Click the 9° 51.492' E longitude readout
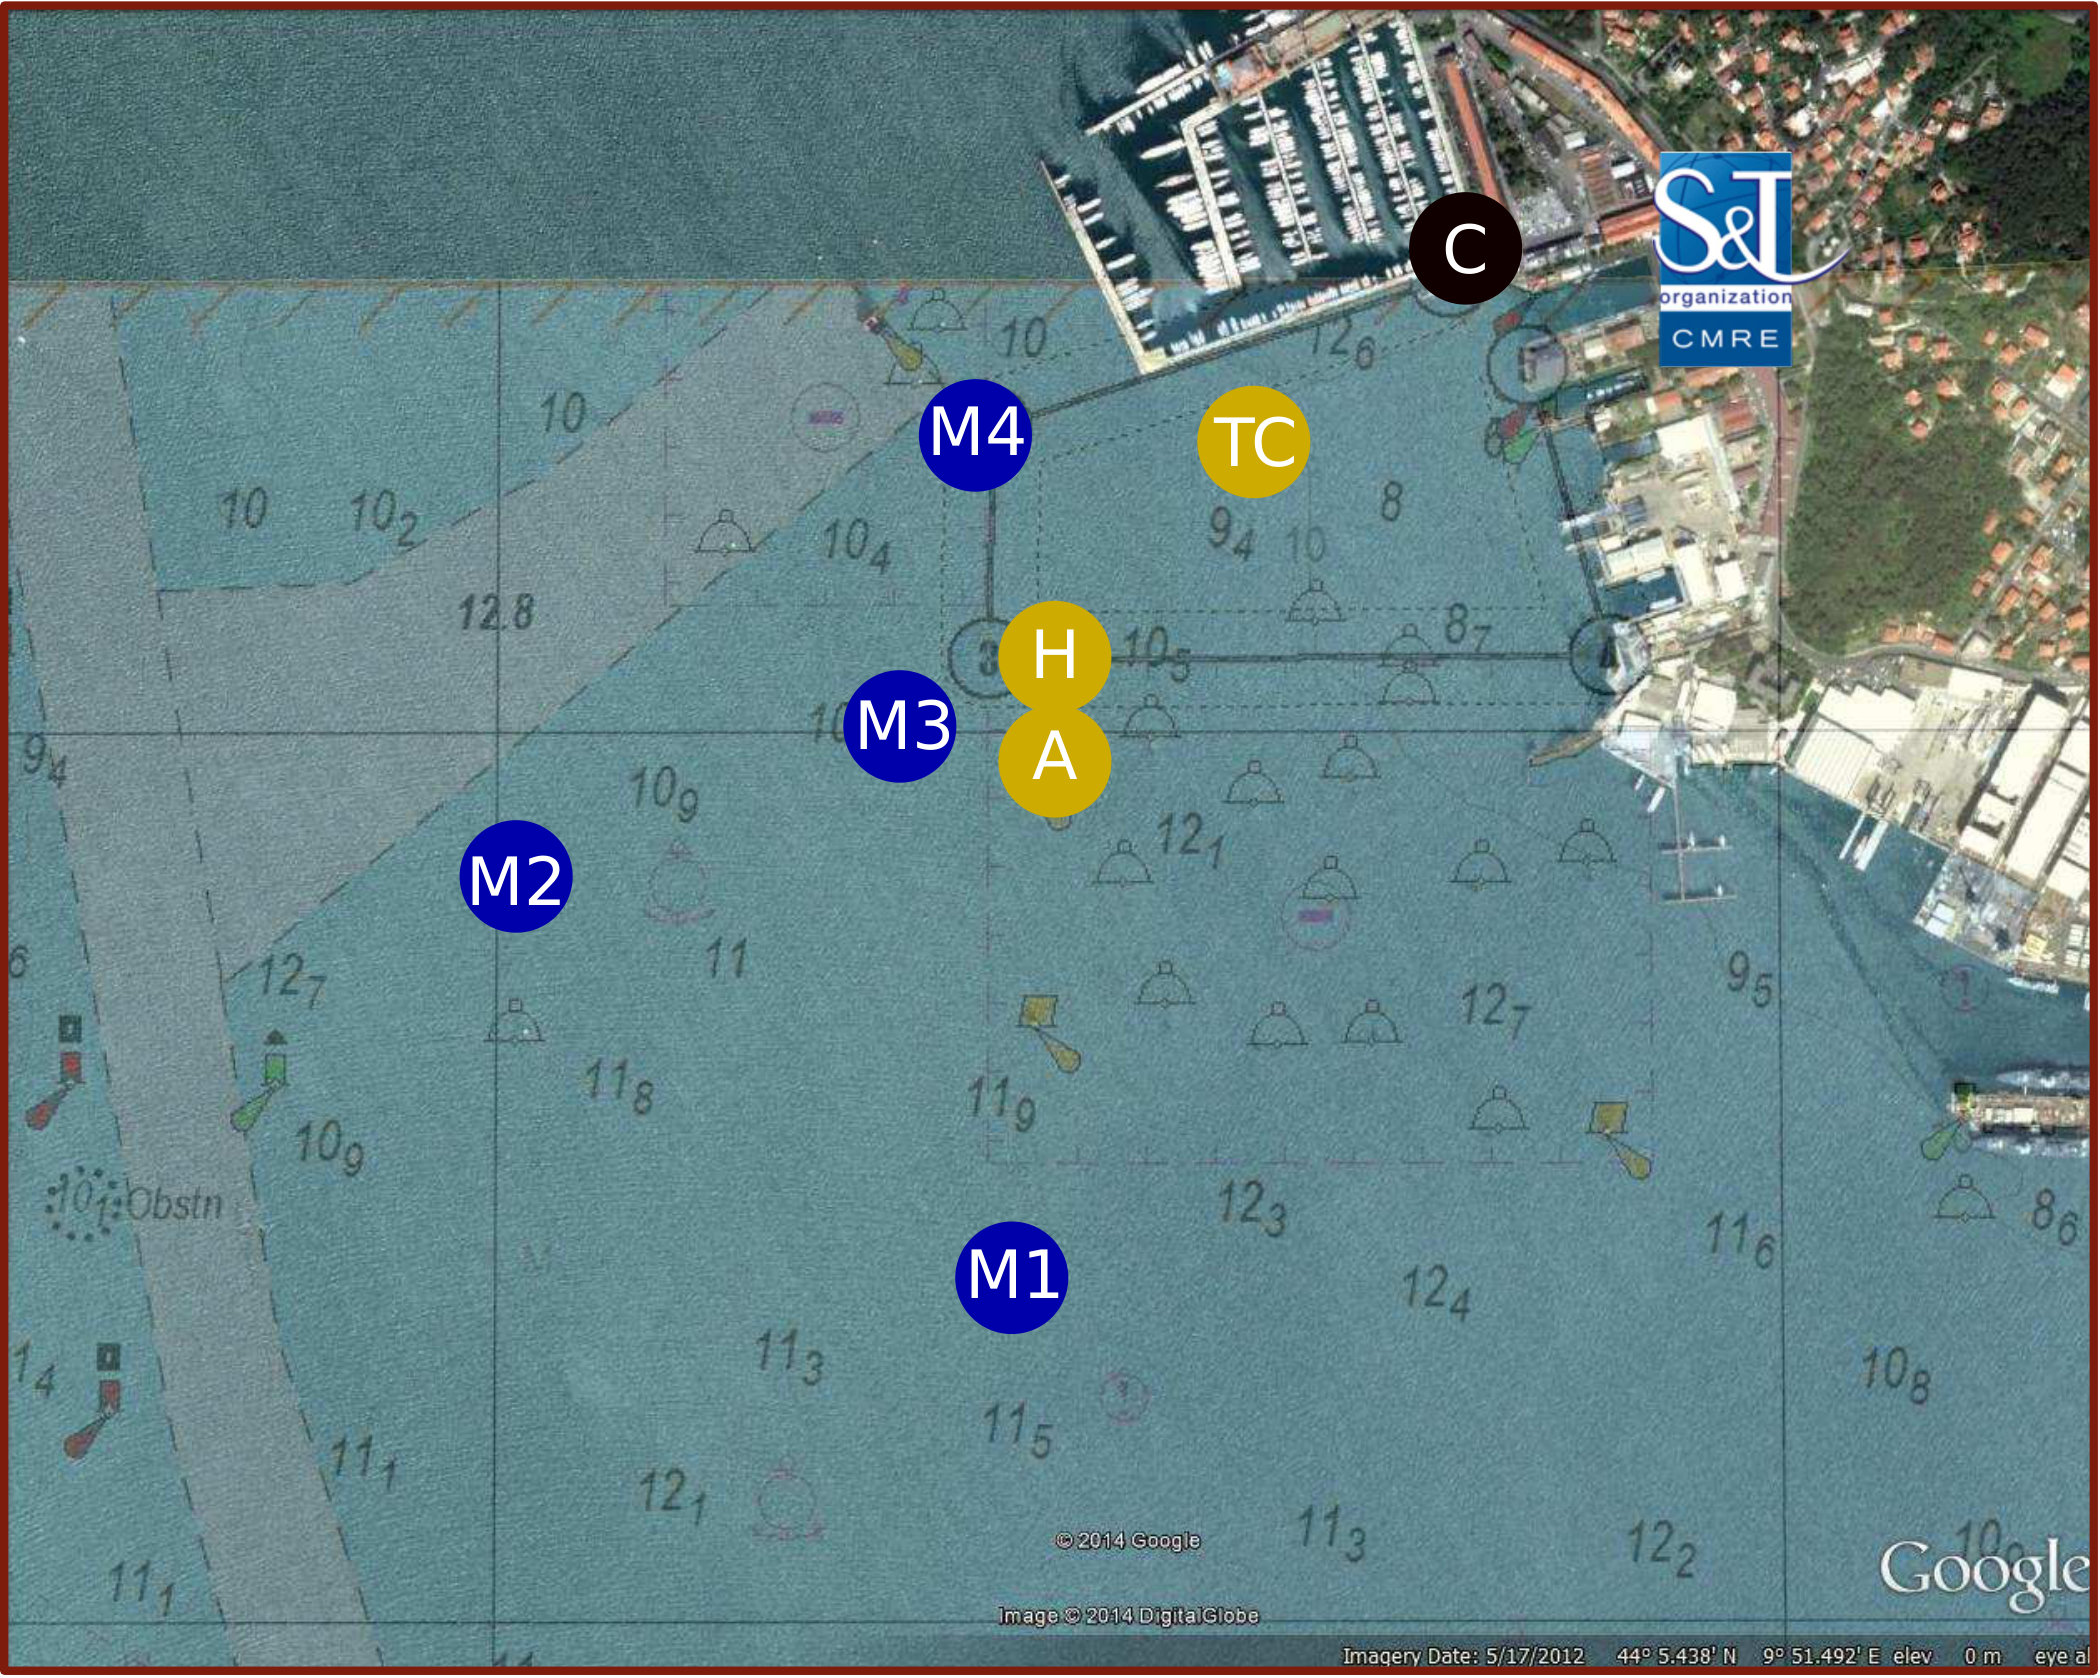 tap(1821, 1656)
